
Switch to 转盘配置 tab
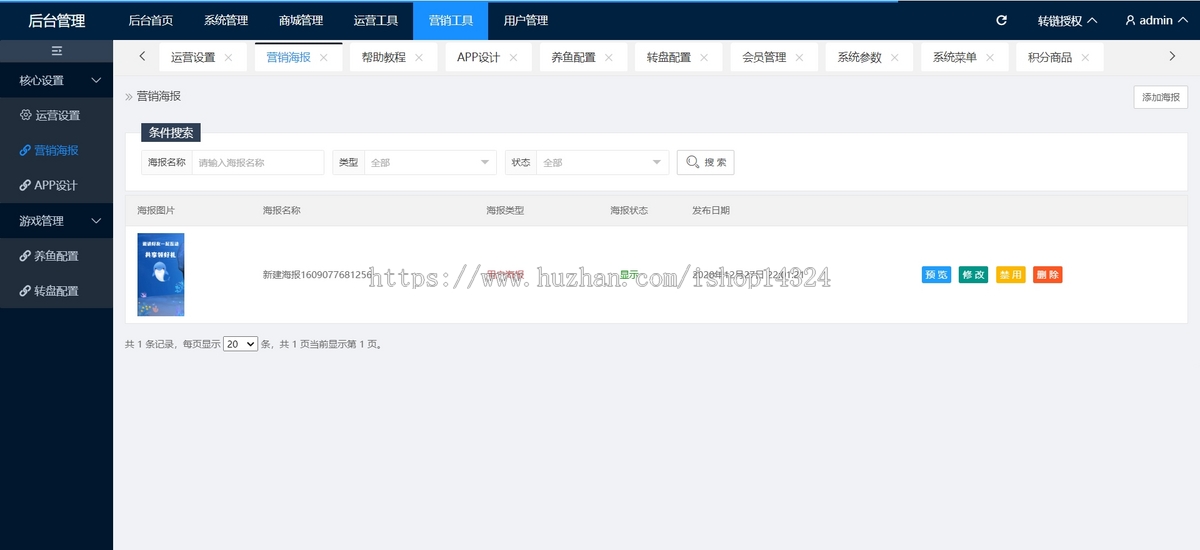point(669,58)
